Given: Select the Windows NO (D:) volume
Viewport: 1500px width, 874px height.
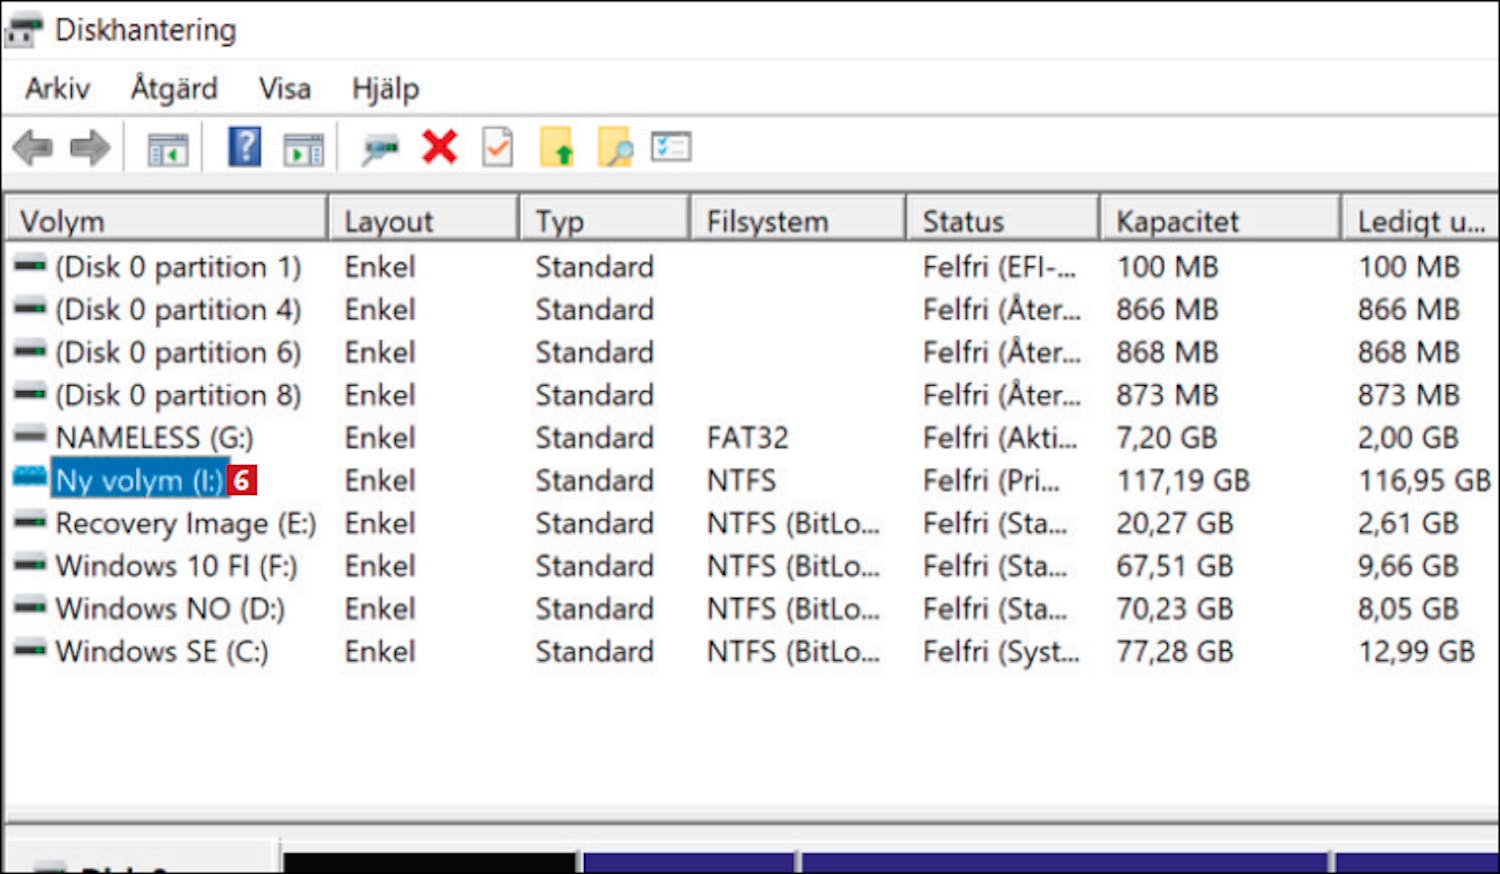Looking at the screenshot, I should point(170,609).
